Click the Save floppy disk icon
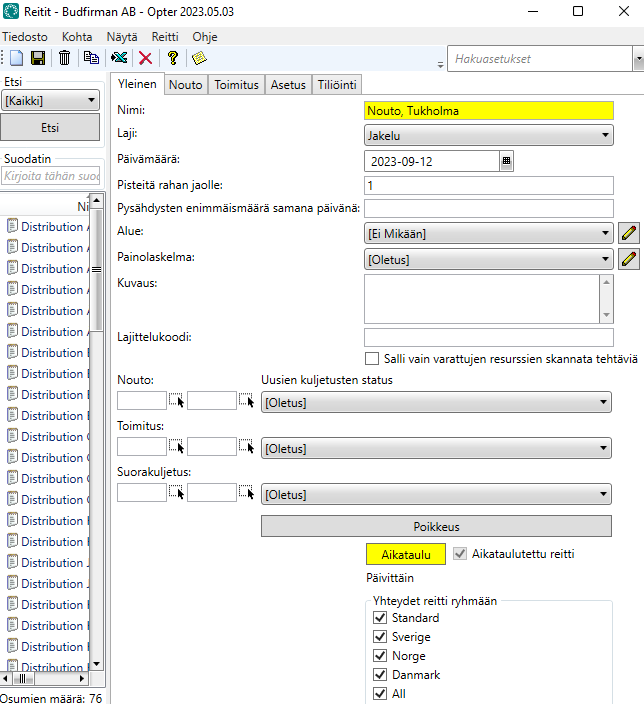644x704 pixels. click(x=38, y=59)
